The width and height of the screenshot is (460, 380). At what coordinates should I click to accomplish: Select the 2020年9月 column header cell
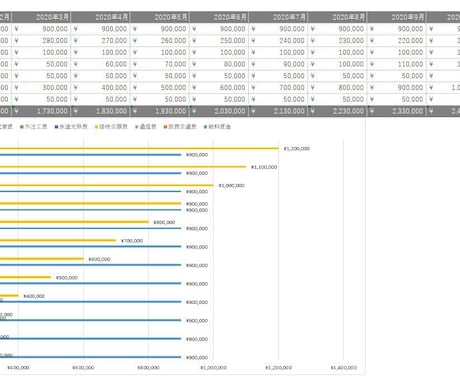point(397,17)
